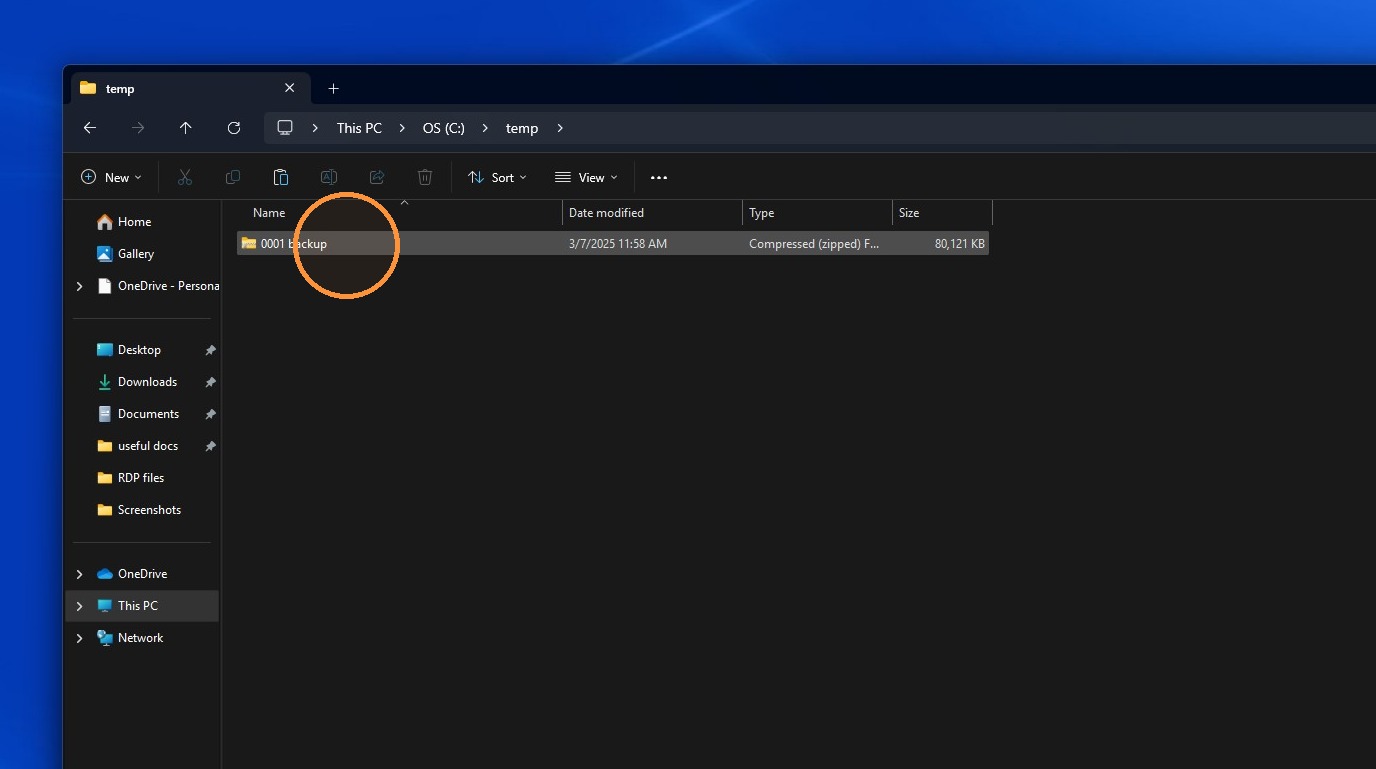
Task: Expand chevron between OS (C:) and temp
Action: click(x=486, y=128)
